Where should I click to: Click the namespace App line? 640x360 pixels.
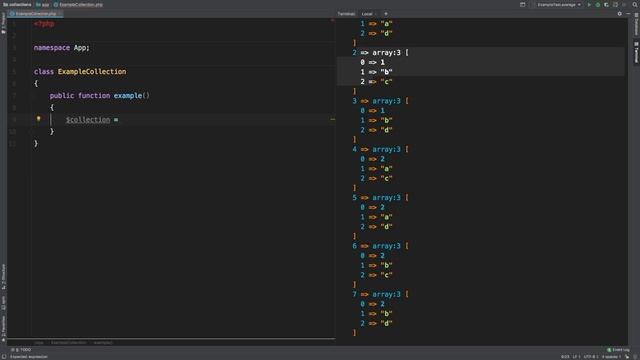(x=61, y=48)
